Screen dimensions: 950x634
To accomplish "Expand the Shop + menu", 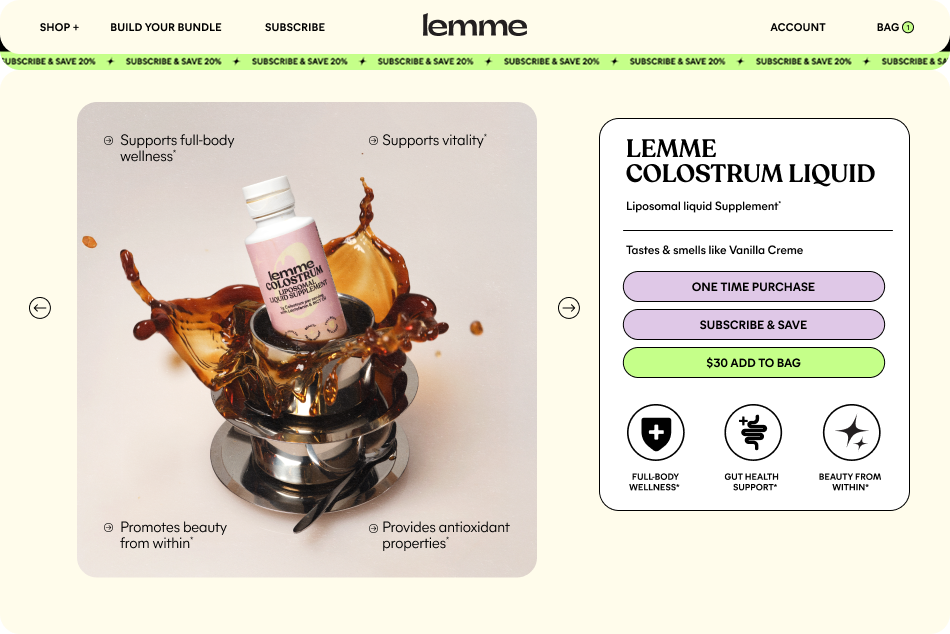I will click(59, 27).
